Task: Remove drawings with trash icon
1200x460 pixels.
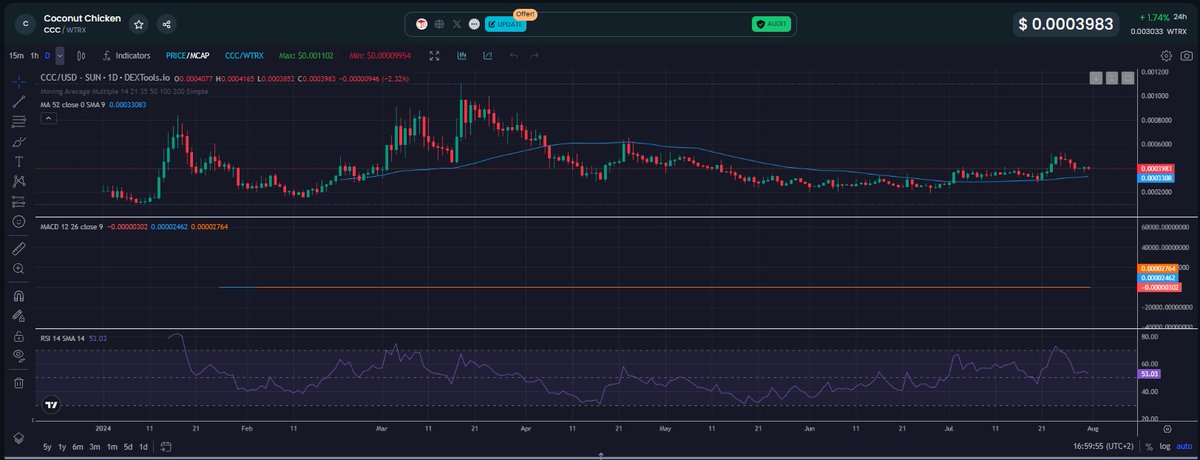Action: tap(19, 382)
